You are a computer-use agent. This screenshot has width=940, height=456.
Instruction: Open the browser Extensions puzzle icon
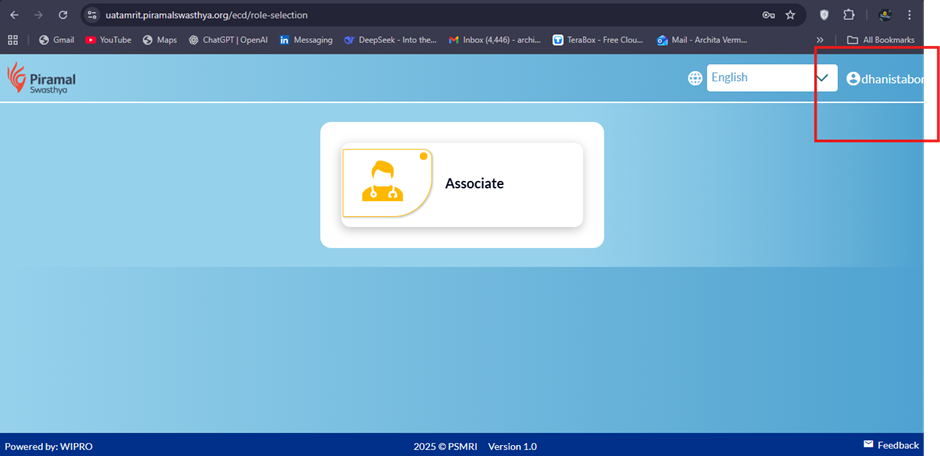849,15
